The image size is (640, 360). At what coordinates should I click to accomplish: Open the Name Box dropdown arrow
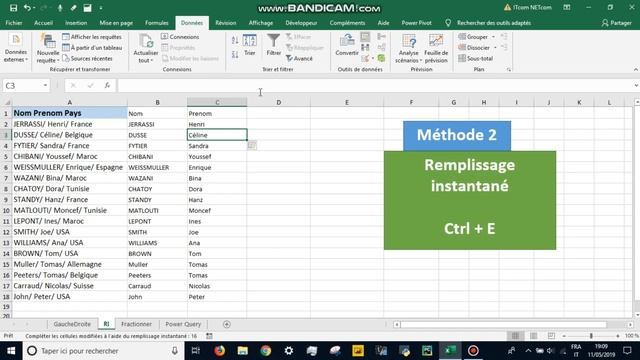click(45, 85)
